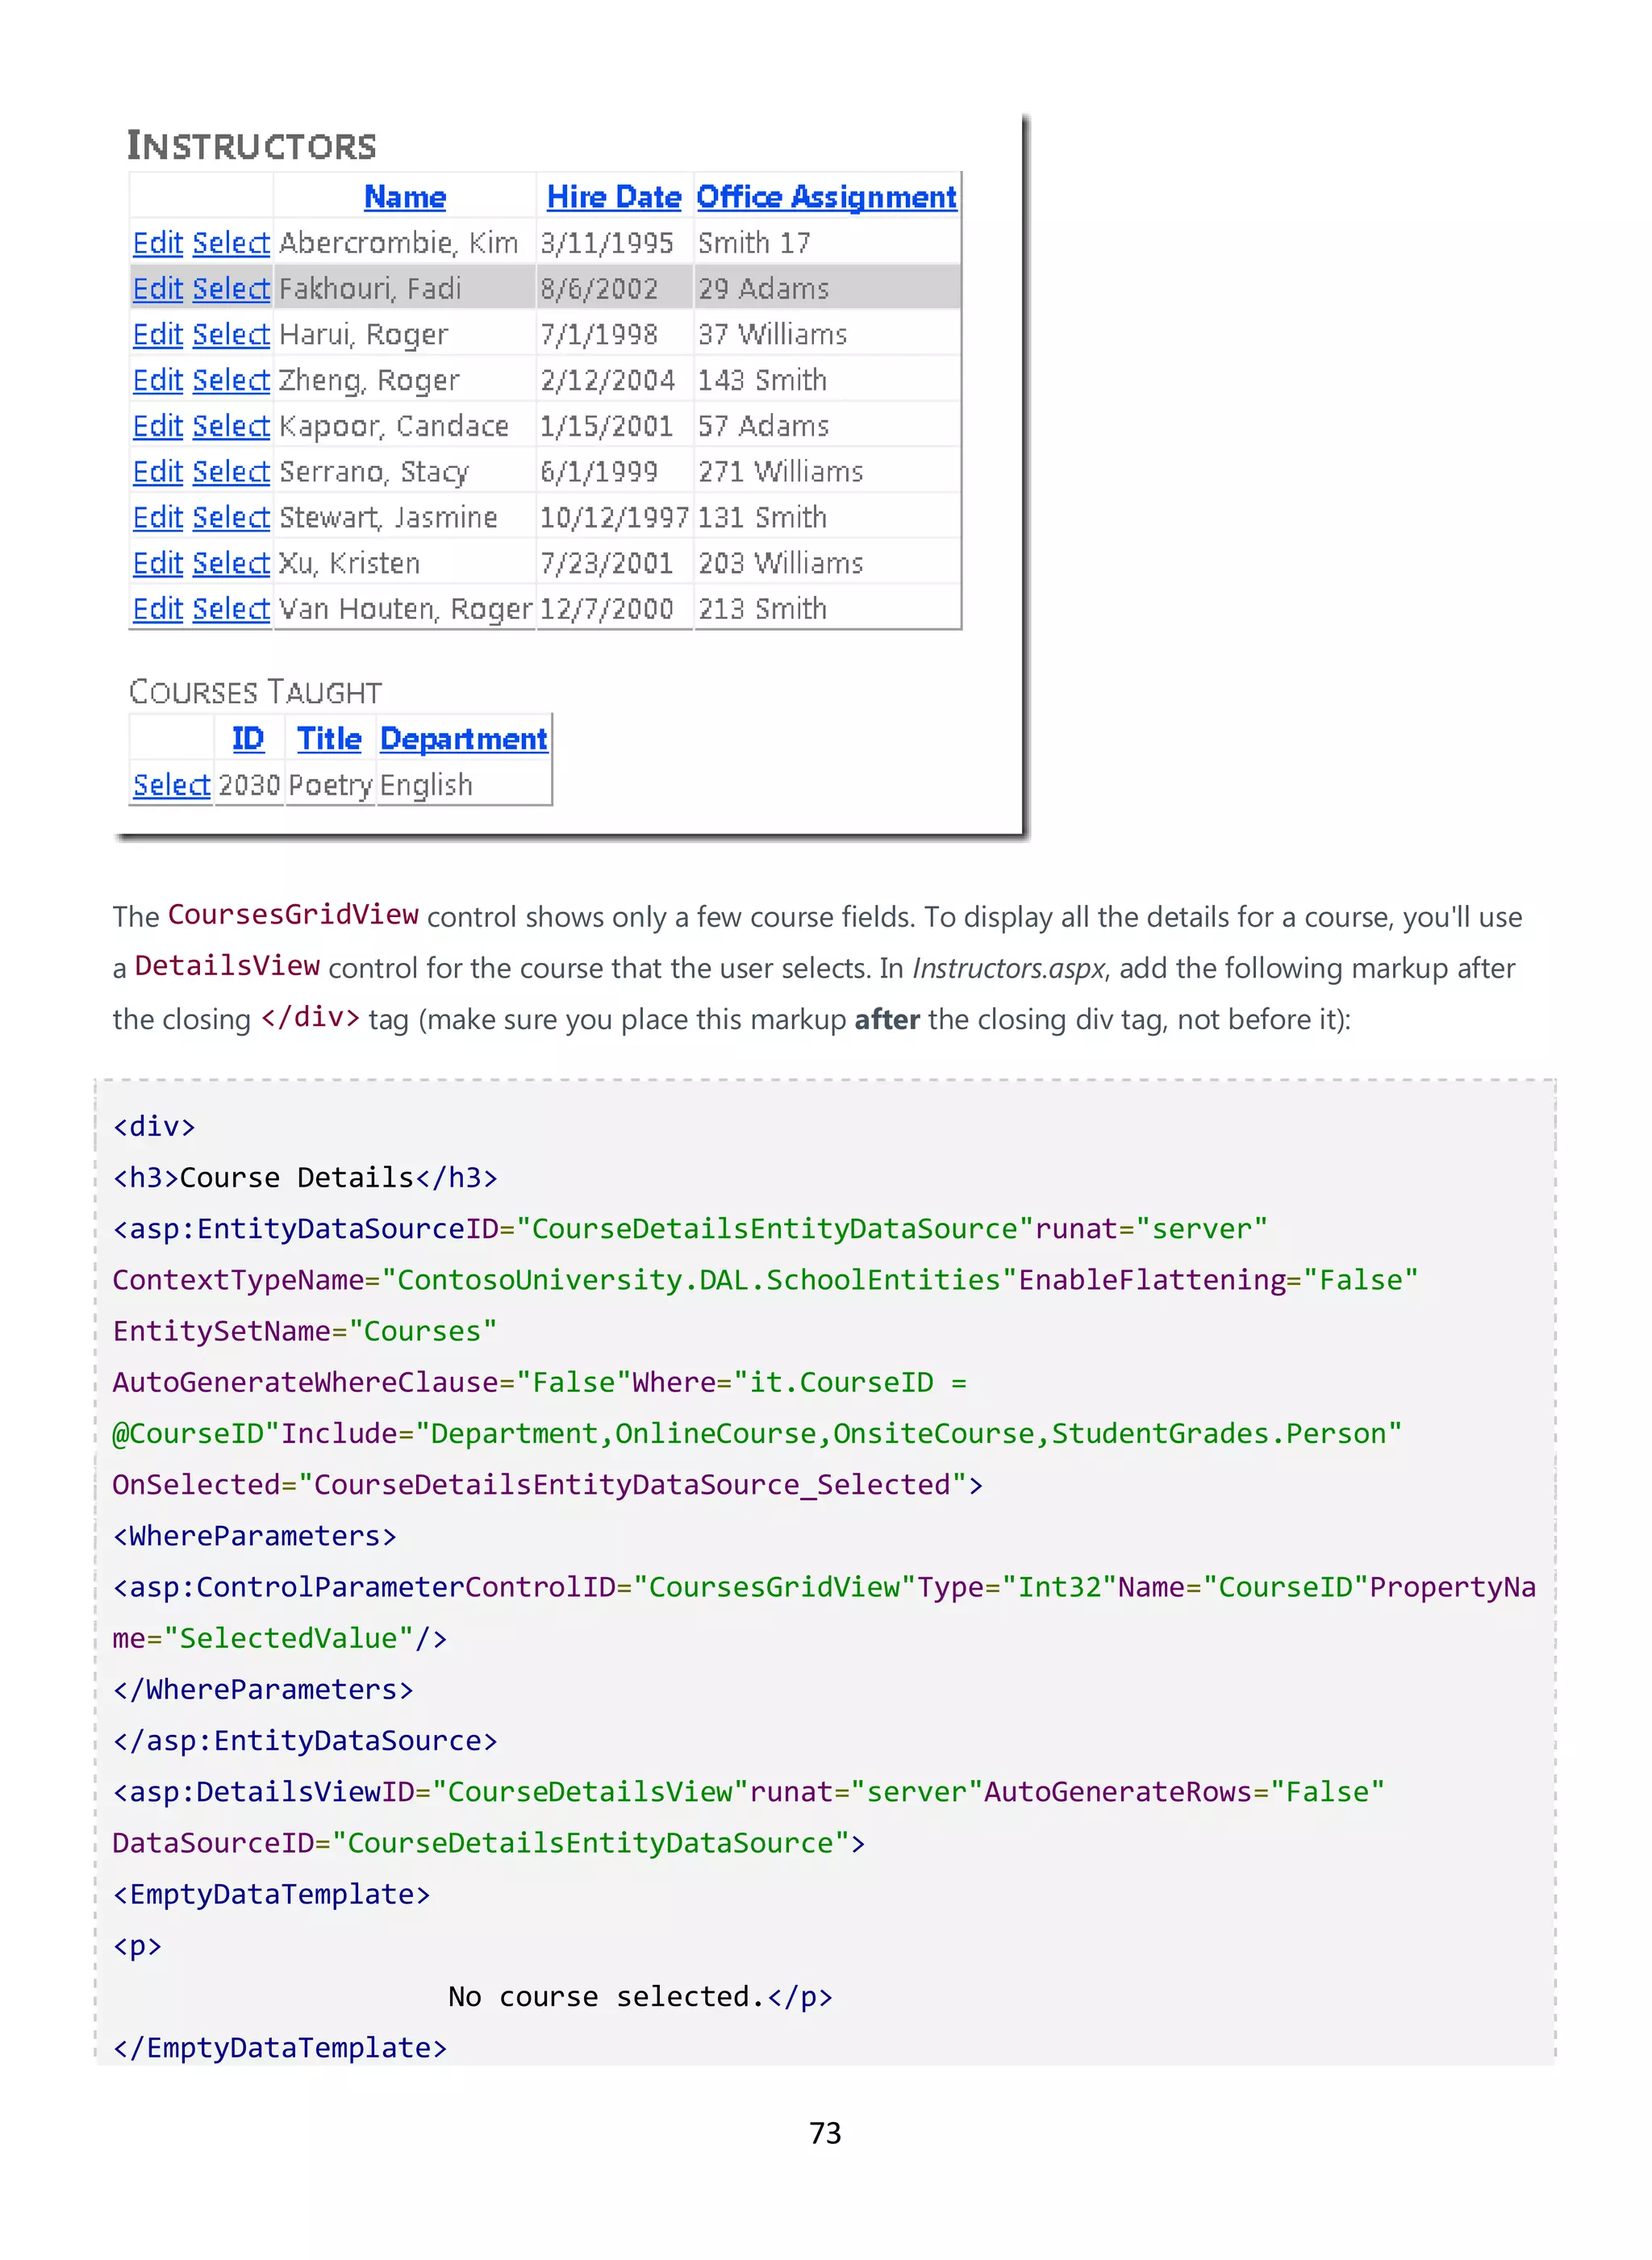This screenshot has height=2260, width=1652.
Task: Click Edit for Kapoor, Candace
Action: [x=158, y=427]
